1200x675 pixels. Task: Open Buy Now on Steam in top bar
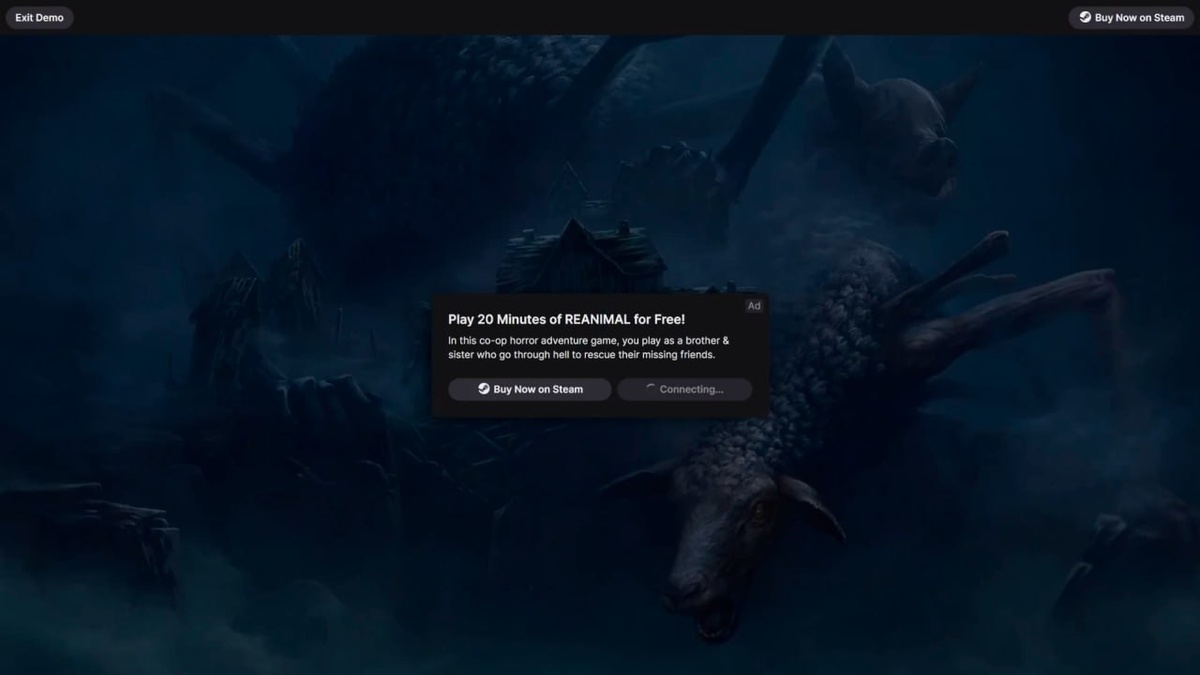(x=1131, y=17)
